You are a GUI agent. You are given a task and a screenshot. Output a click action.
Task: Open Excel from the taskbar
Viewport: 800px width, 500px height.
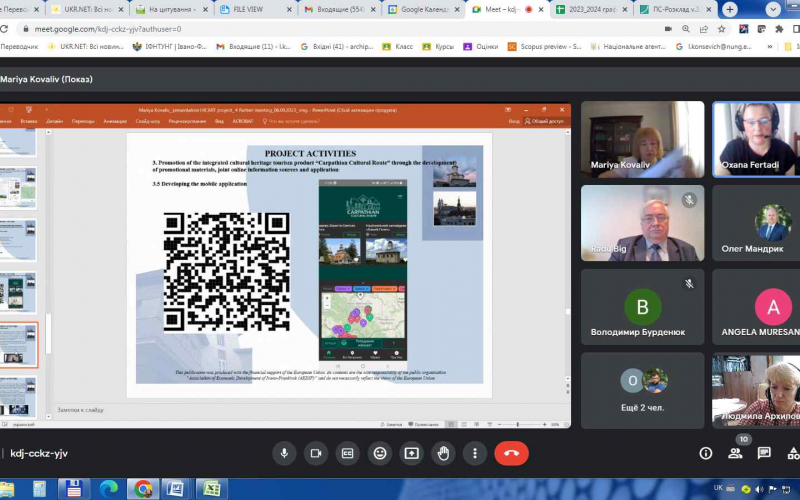point(211,489)
